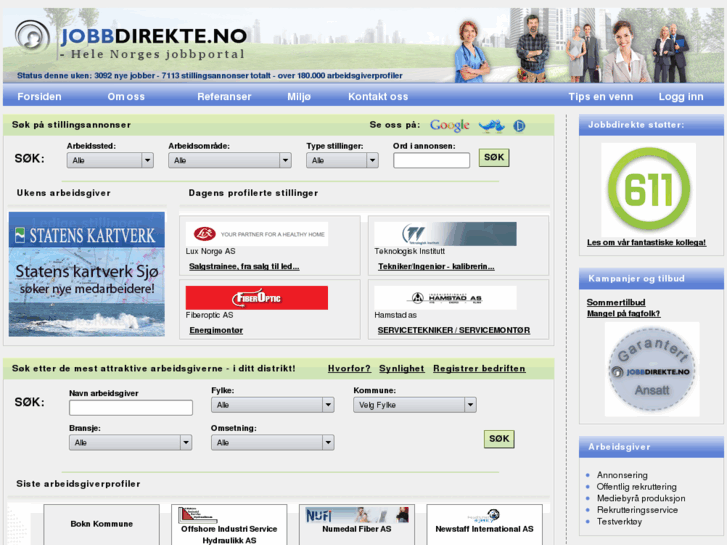Click the Hvorfor? link
Screen dimensions: 727x545
[x=349, y=368]
